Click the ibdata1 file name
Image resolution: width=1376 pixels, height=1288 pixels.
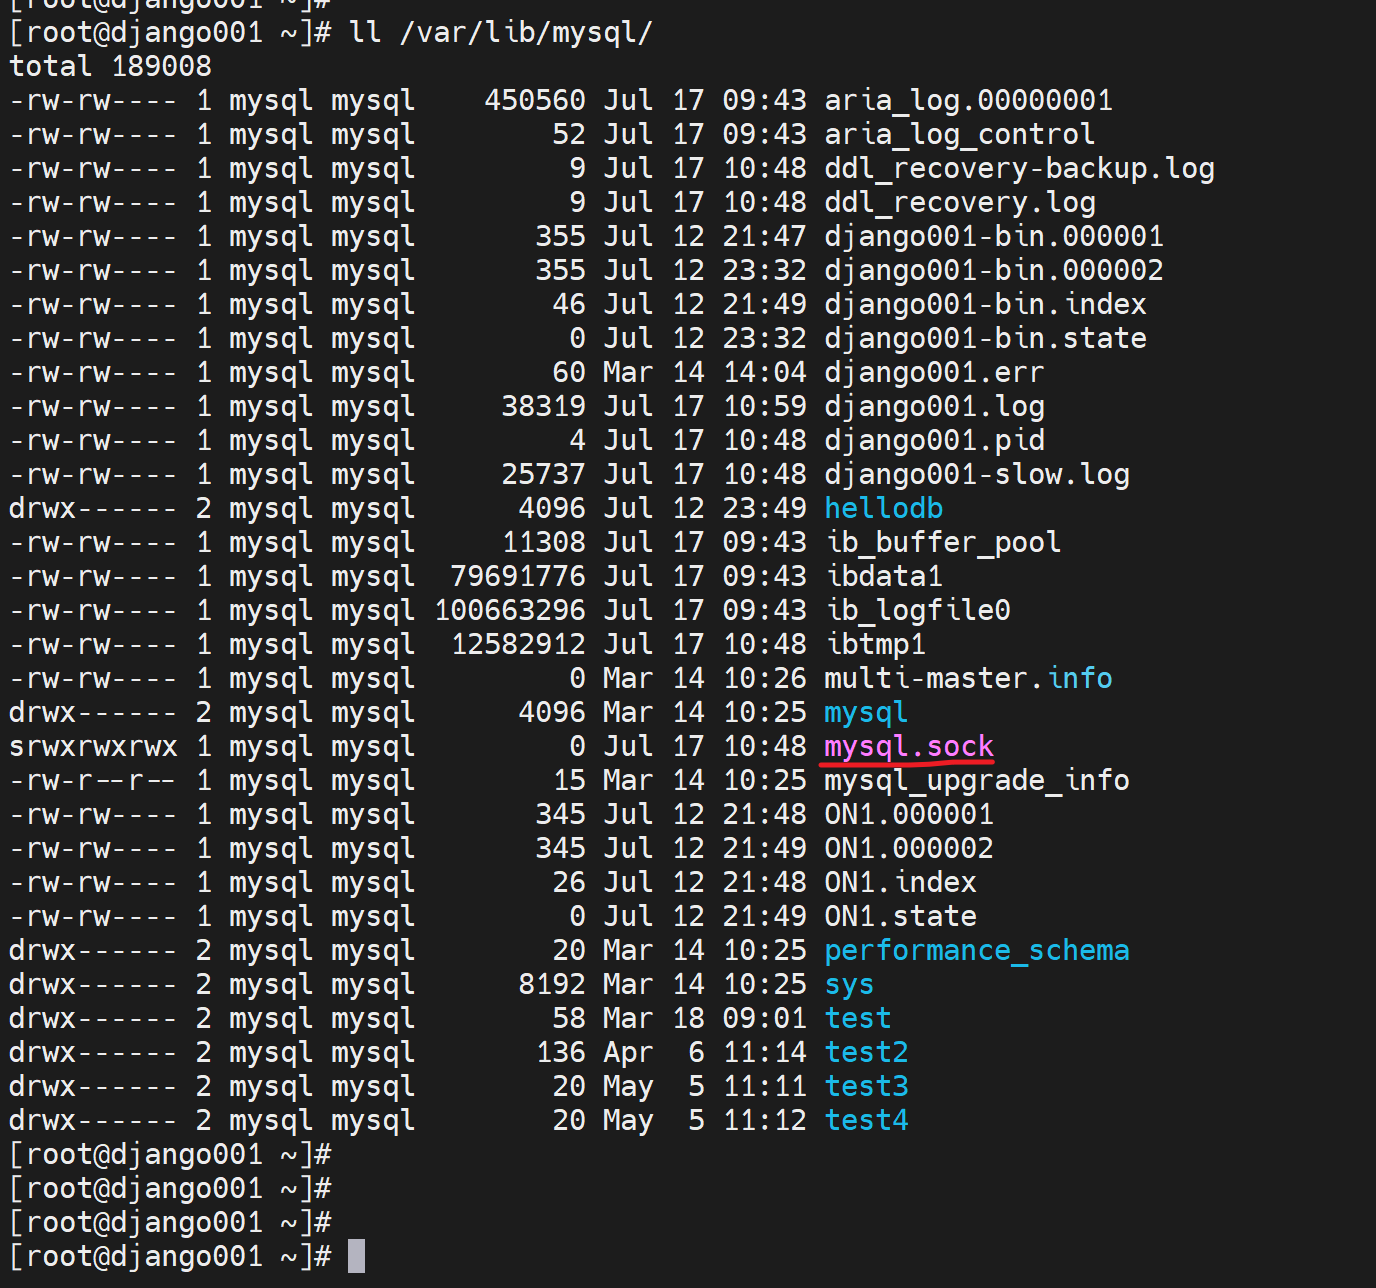pyautogui.click(x=883, y=577)
